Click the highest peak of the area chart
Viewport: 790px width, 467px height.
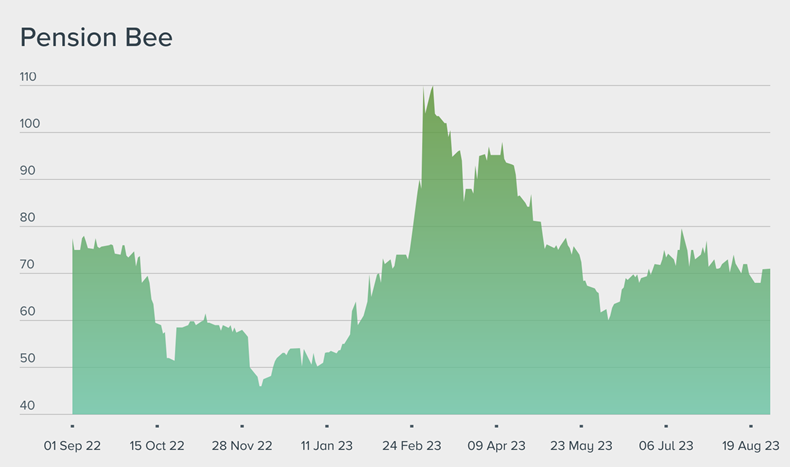coord(432,87)
